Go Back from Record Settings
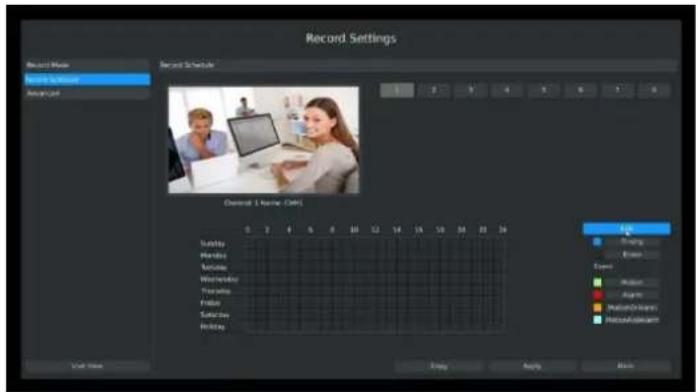The width and height of the screenshot is (698, 392). click(625, 366)
